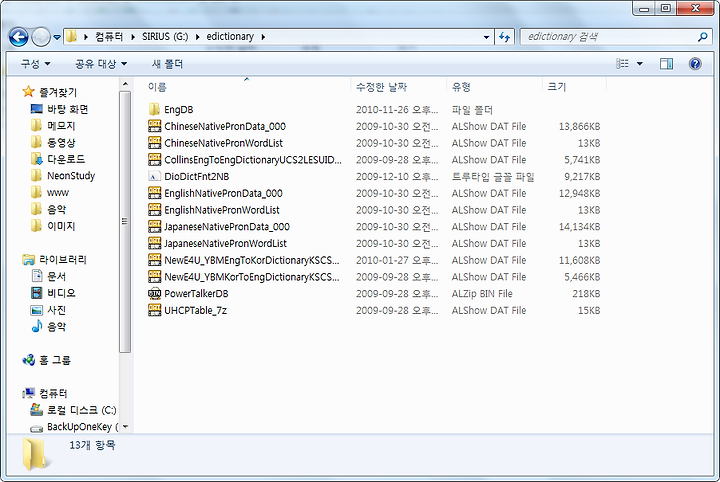
Task: Select the BackUpOneKey drive
Action: pyautogui.click(x=82, y=427)
